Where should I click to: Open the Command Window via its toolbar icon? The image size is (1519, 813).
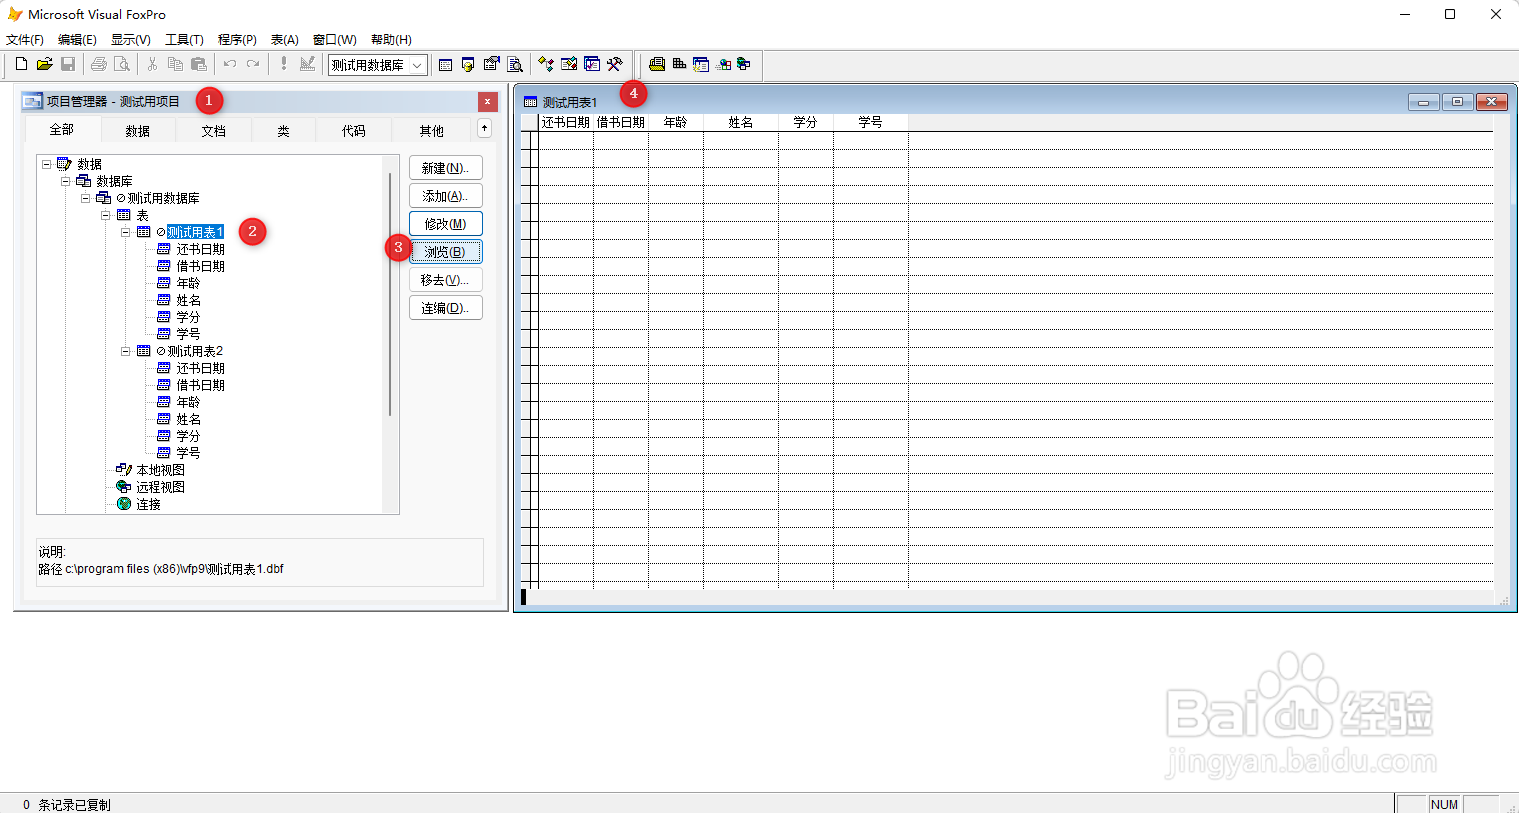[x=444, y=64]
